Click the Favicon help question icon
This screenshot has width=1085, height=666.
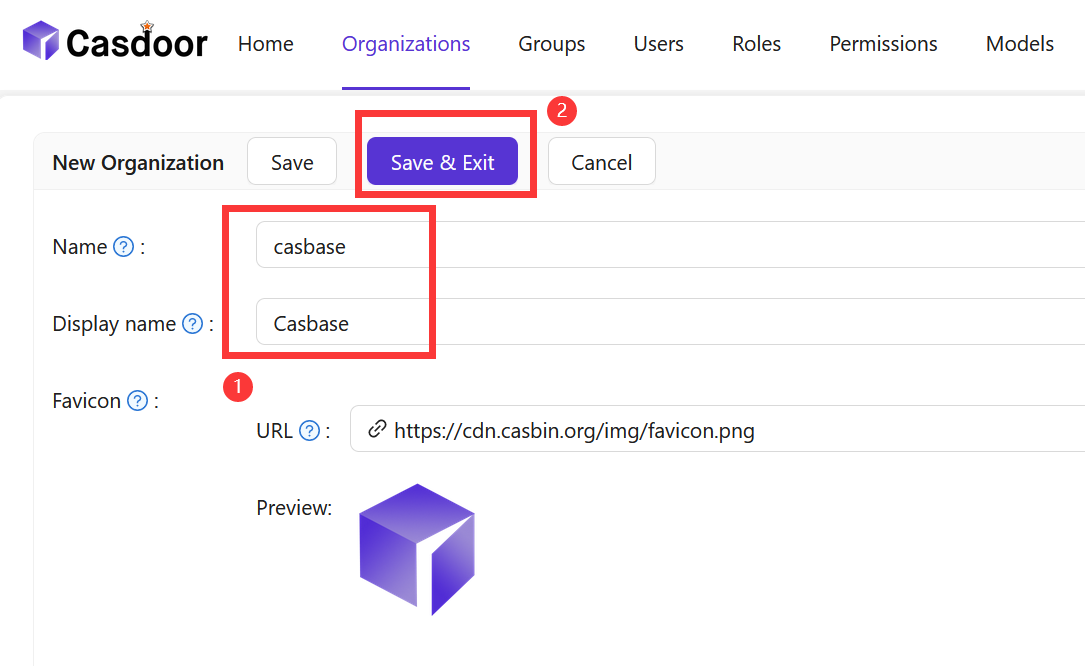pos(138,401)
